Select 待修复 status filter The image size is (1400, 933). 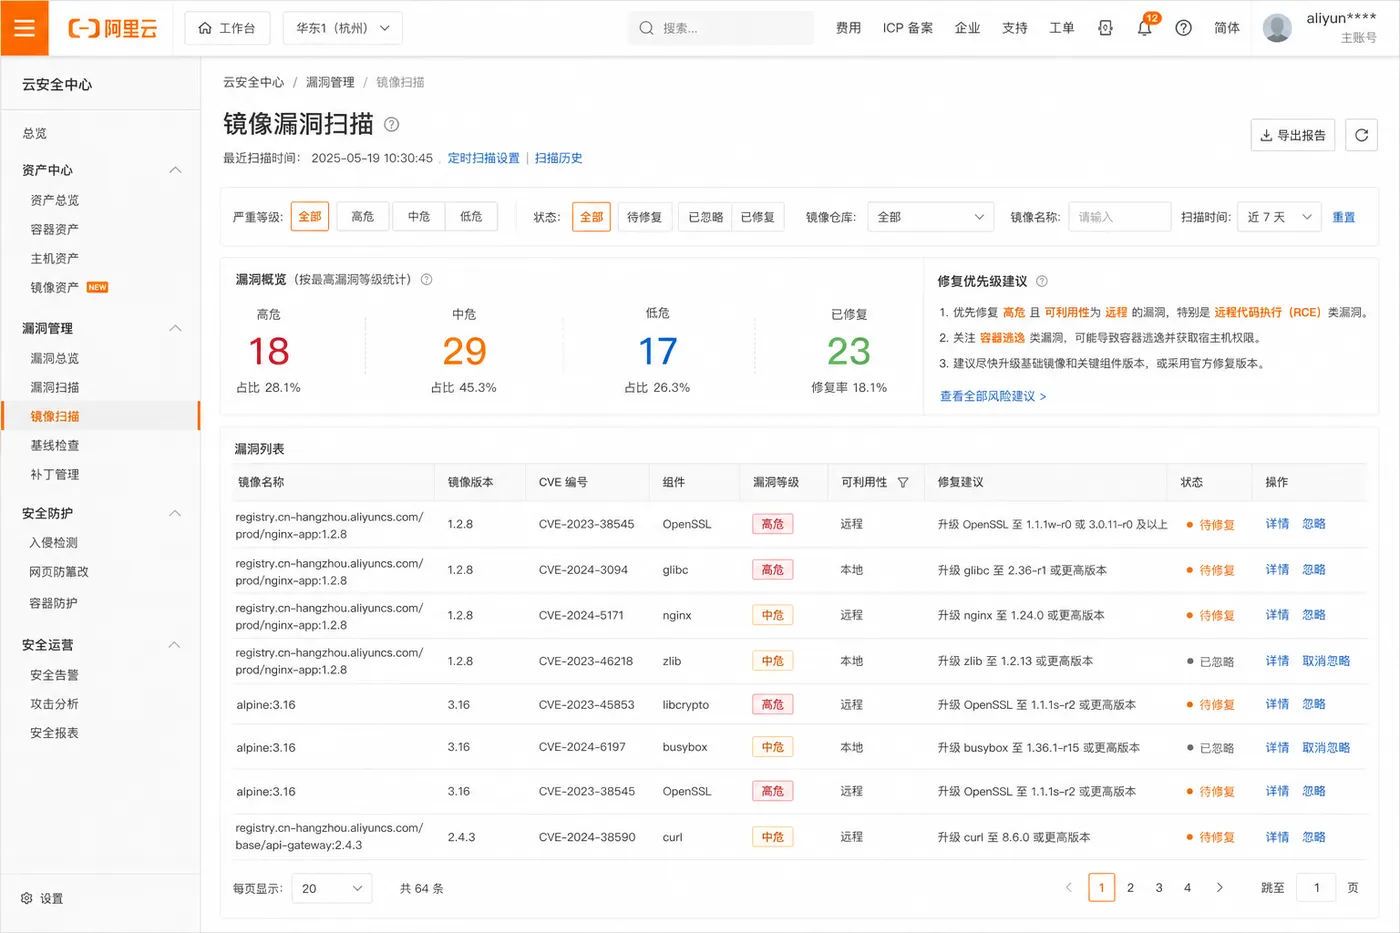click(x=644, y=216)
